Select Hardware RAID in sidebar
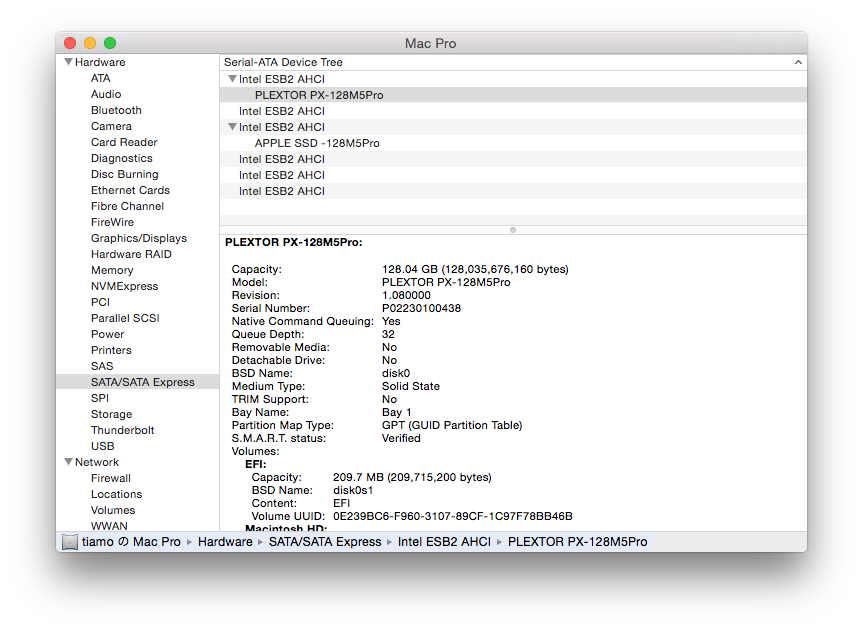Screen dimensions: 863x632 [x=131, y=254]
